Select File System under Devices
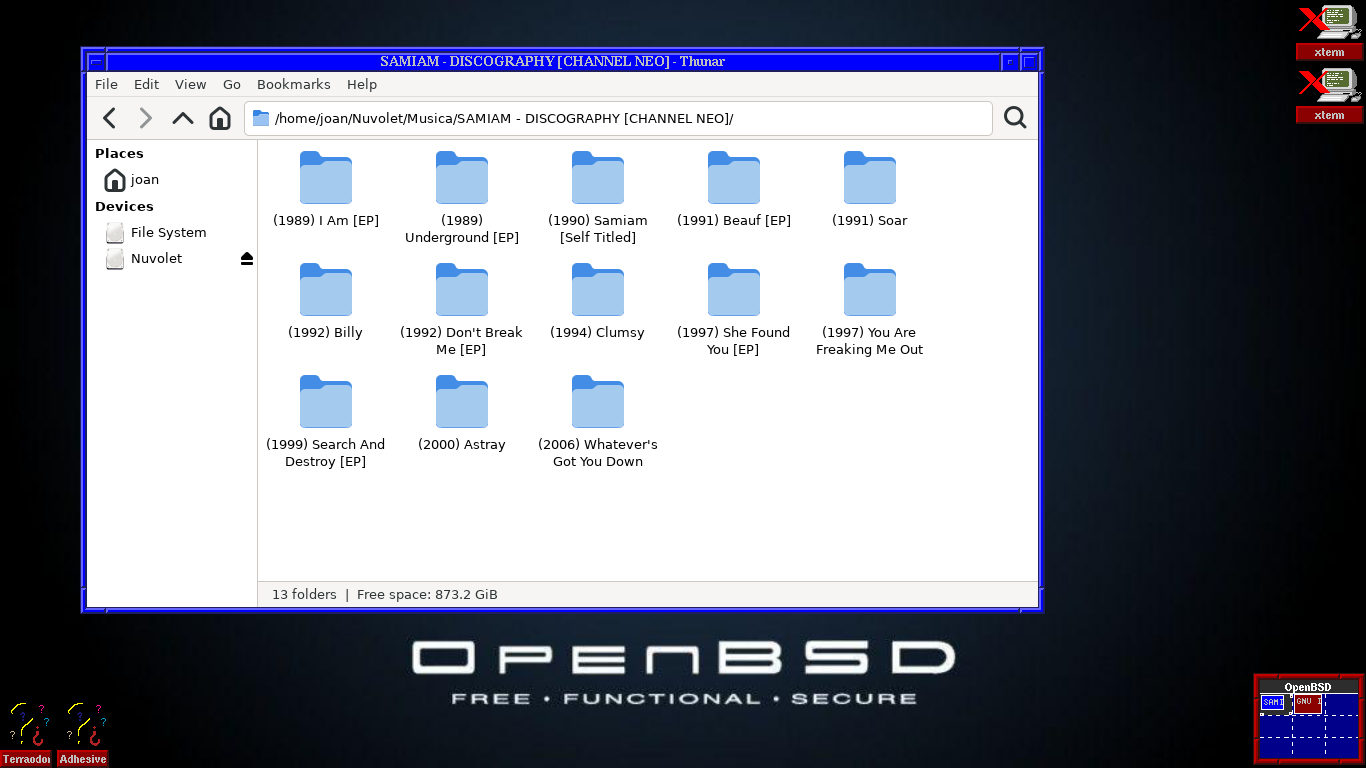This screenshot has height=768, width=1366. point(168,232)
